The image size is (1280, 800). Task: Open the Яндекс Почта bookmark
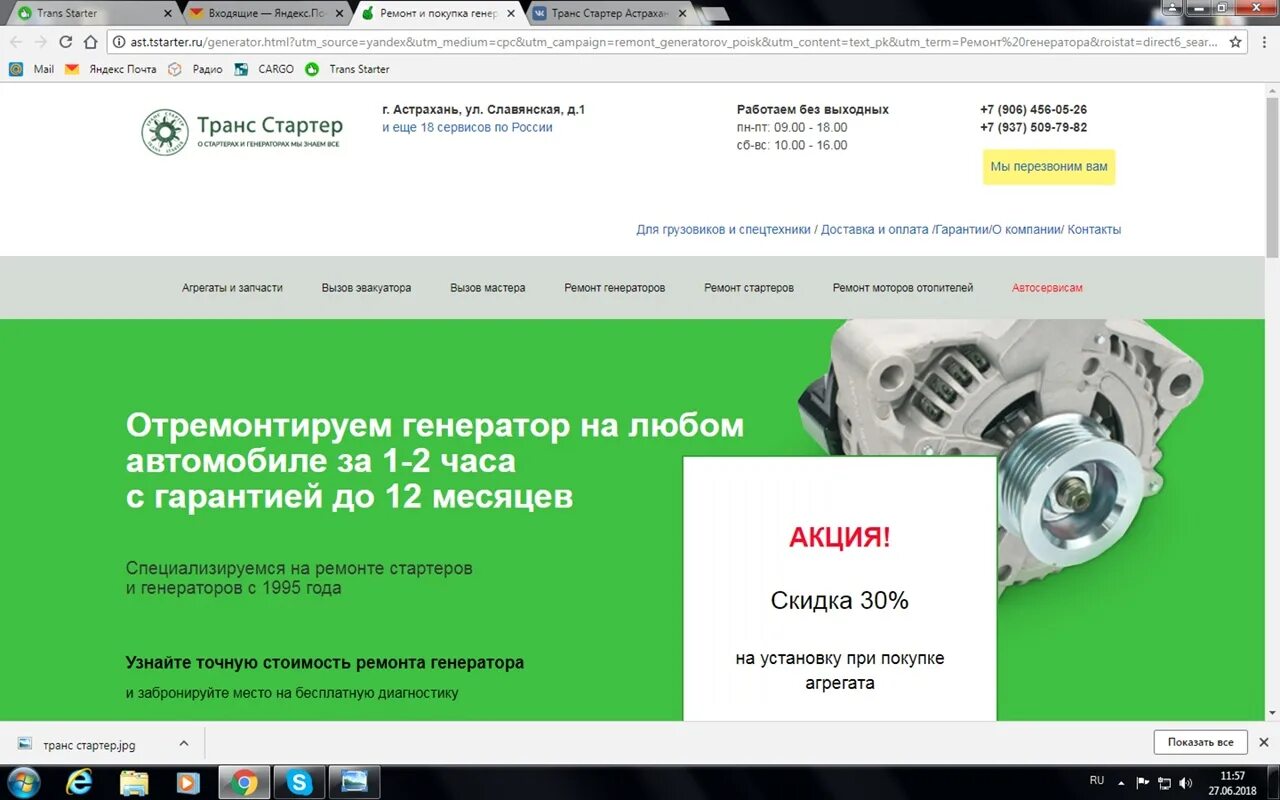coord(112,69)
